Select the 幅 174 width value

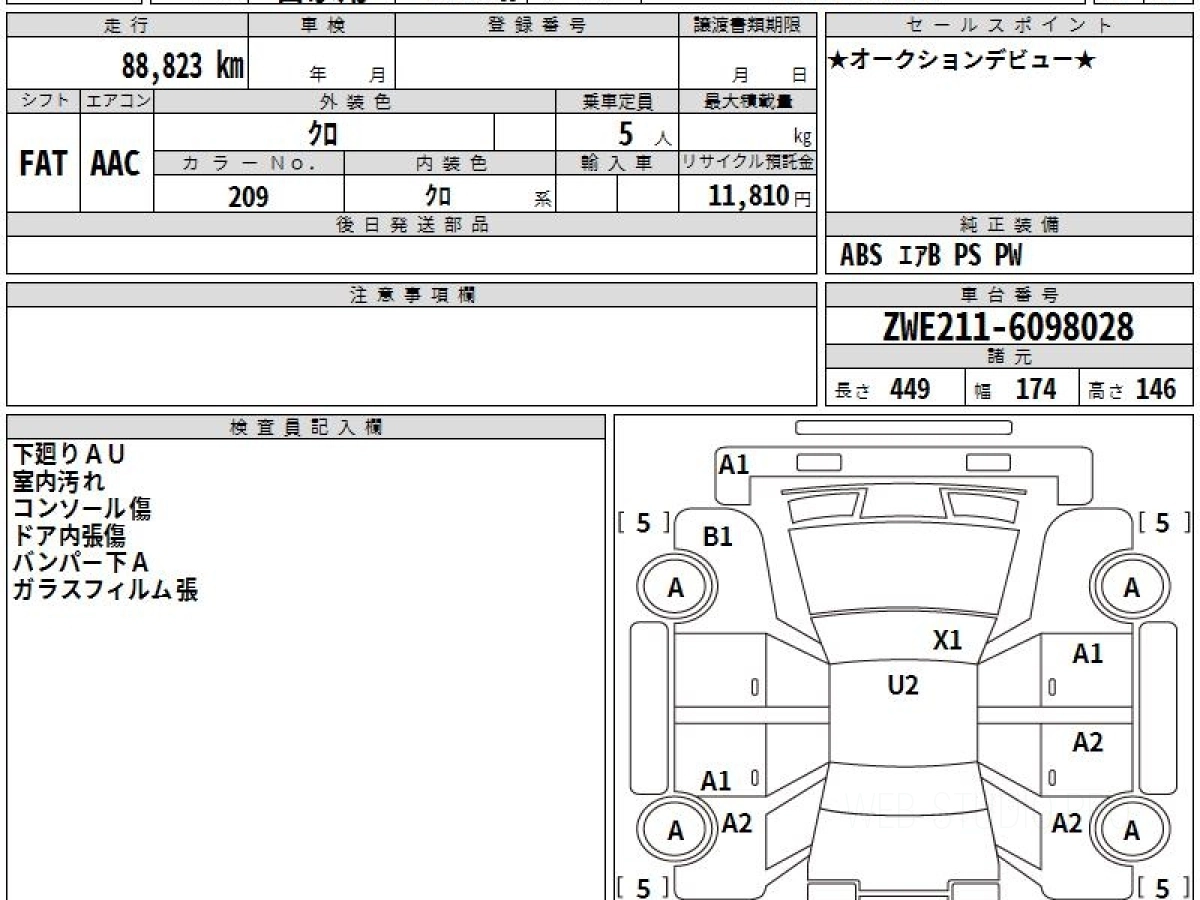coord(1016,389)
